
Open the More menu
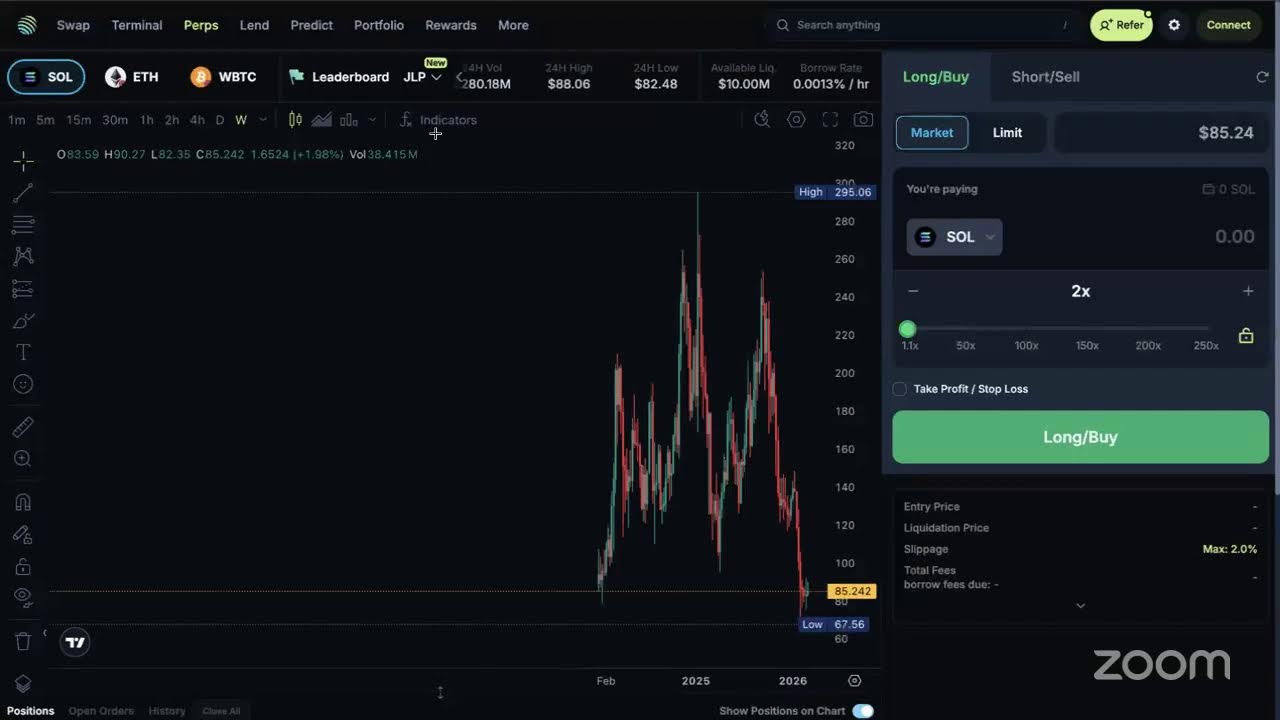513,25
